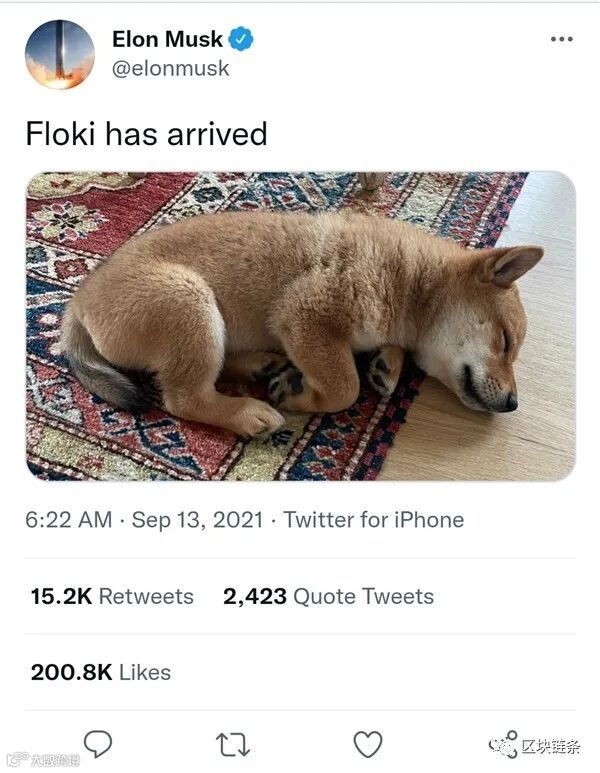This screenshot has width=600, height=773.
Task: Retweet this Floki post
Action: pos(232,744)
